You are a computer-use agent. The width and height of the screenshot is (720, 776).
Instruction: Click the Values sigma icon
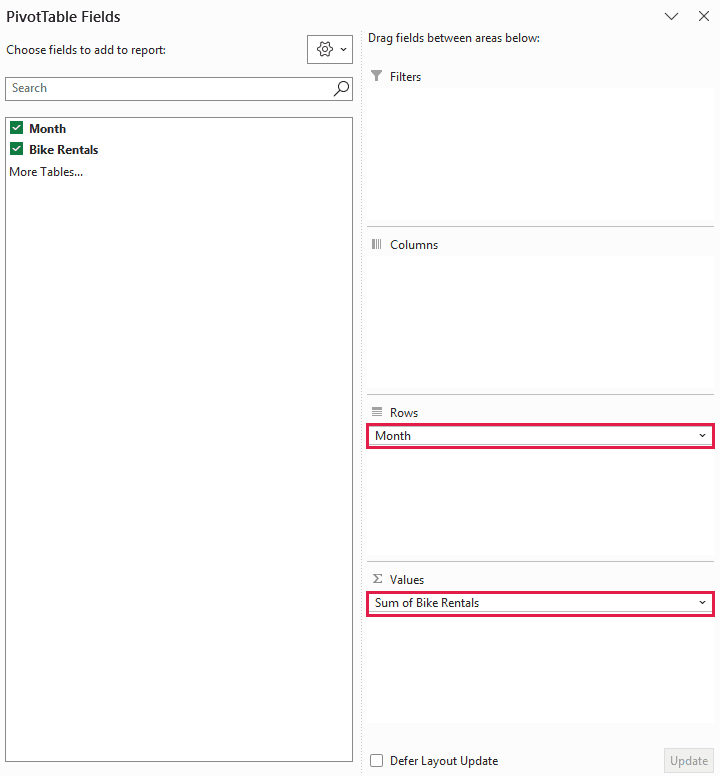(377, 579)
